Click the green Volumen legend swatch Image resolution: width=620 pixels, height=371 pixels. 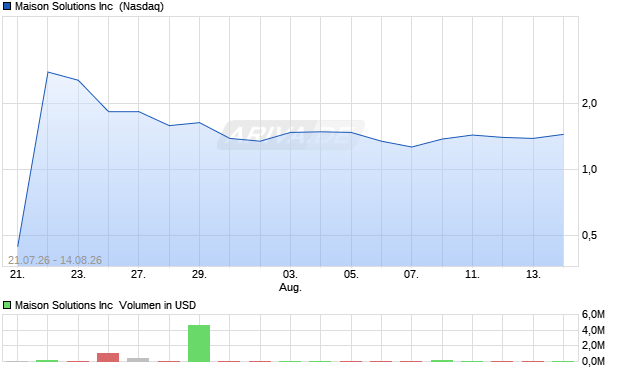pyautogui.click(x=7, y=305)
